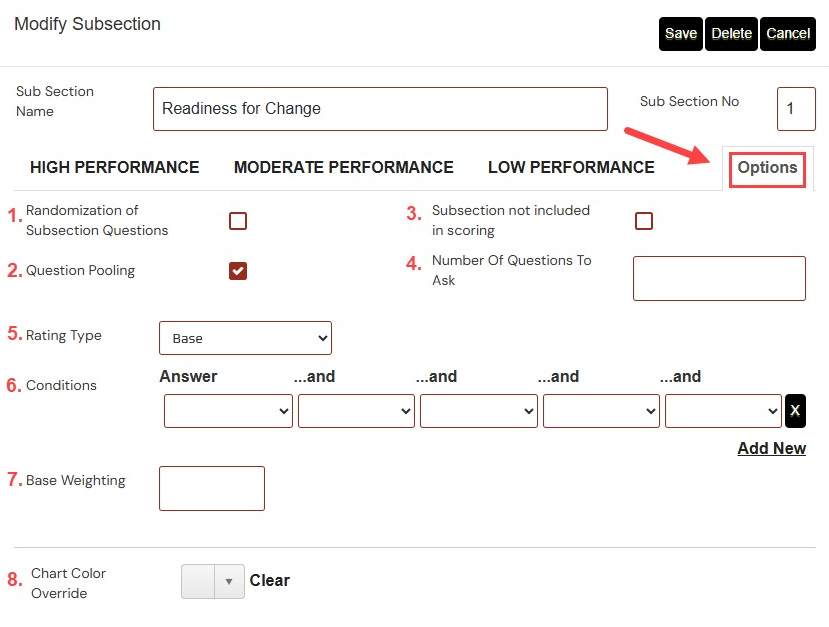Remove condition row with X button

(x=795, y=411)
